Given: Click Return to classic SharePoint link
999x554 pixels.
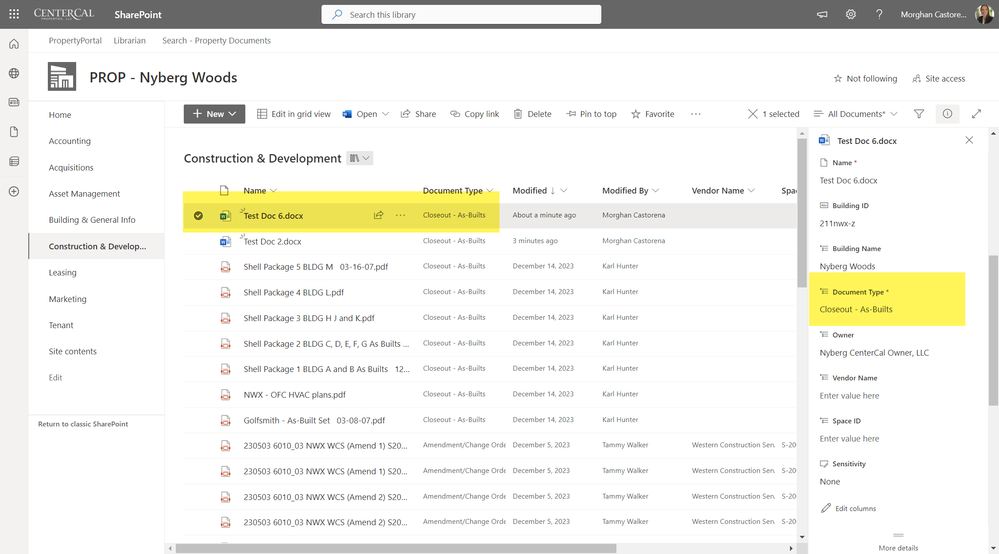Looking at the screenshot, I should tap(83, 424).
